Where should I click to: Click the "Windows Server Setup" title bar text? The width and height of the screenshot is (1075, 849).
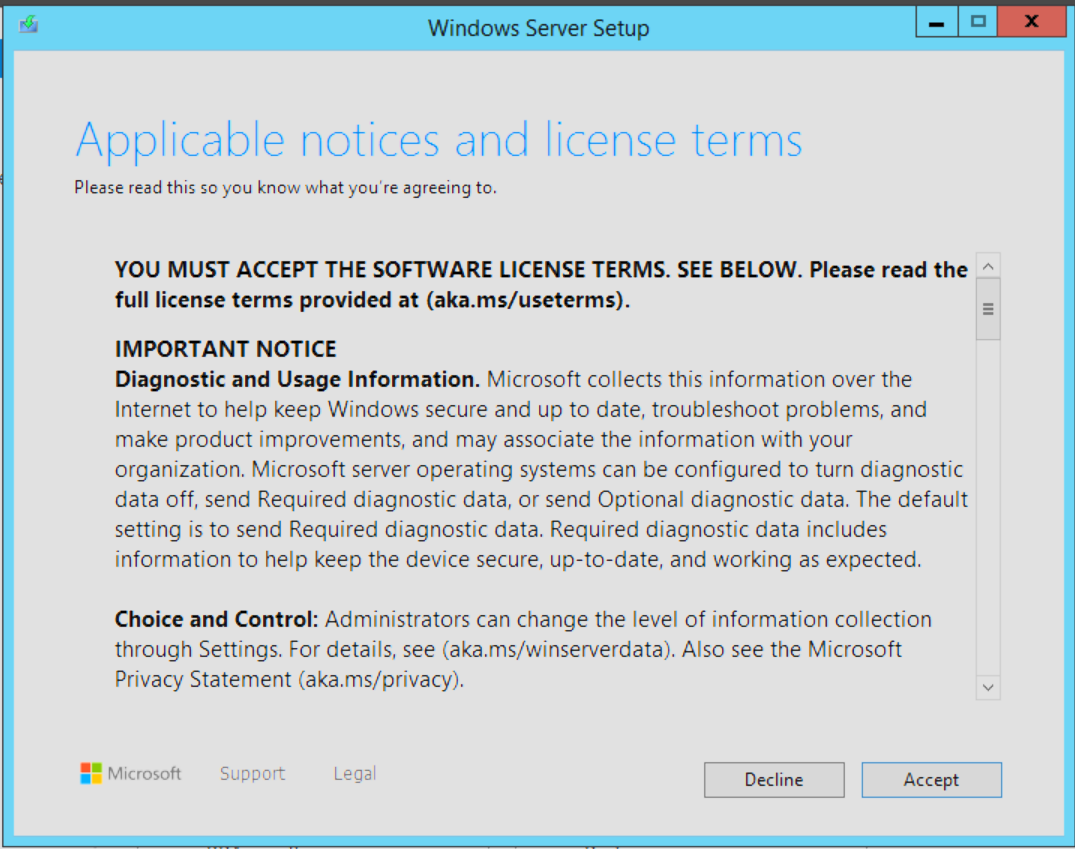(x=538, y=28)
